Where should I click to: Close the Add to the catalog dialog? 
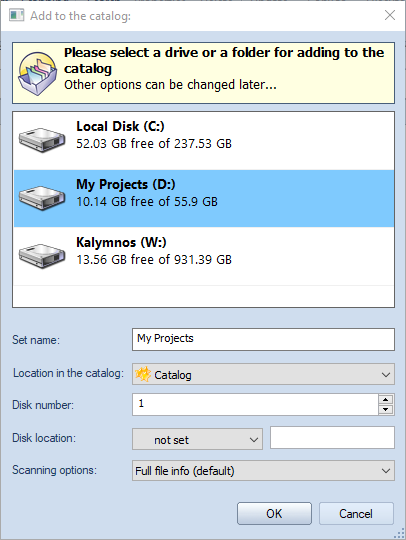pyautogui.click(x=390, y=15)
